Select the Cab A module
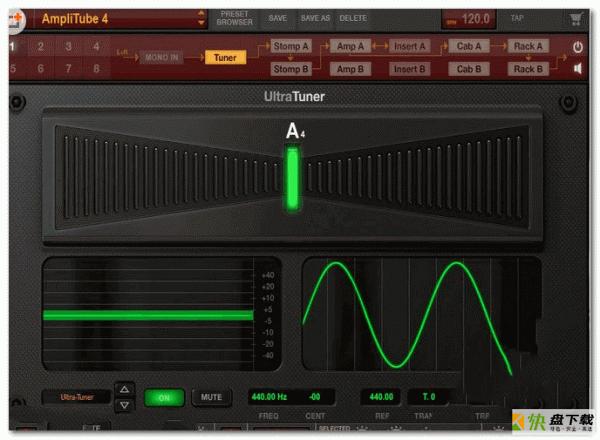600x440 pixels. 469,46
